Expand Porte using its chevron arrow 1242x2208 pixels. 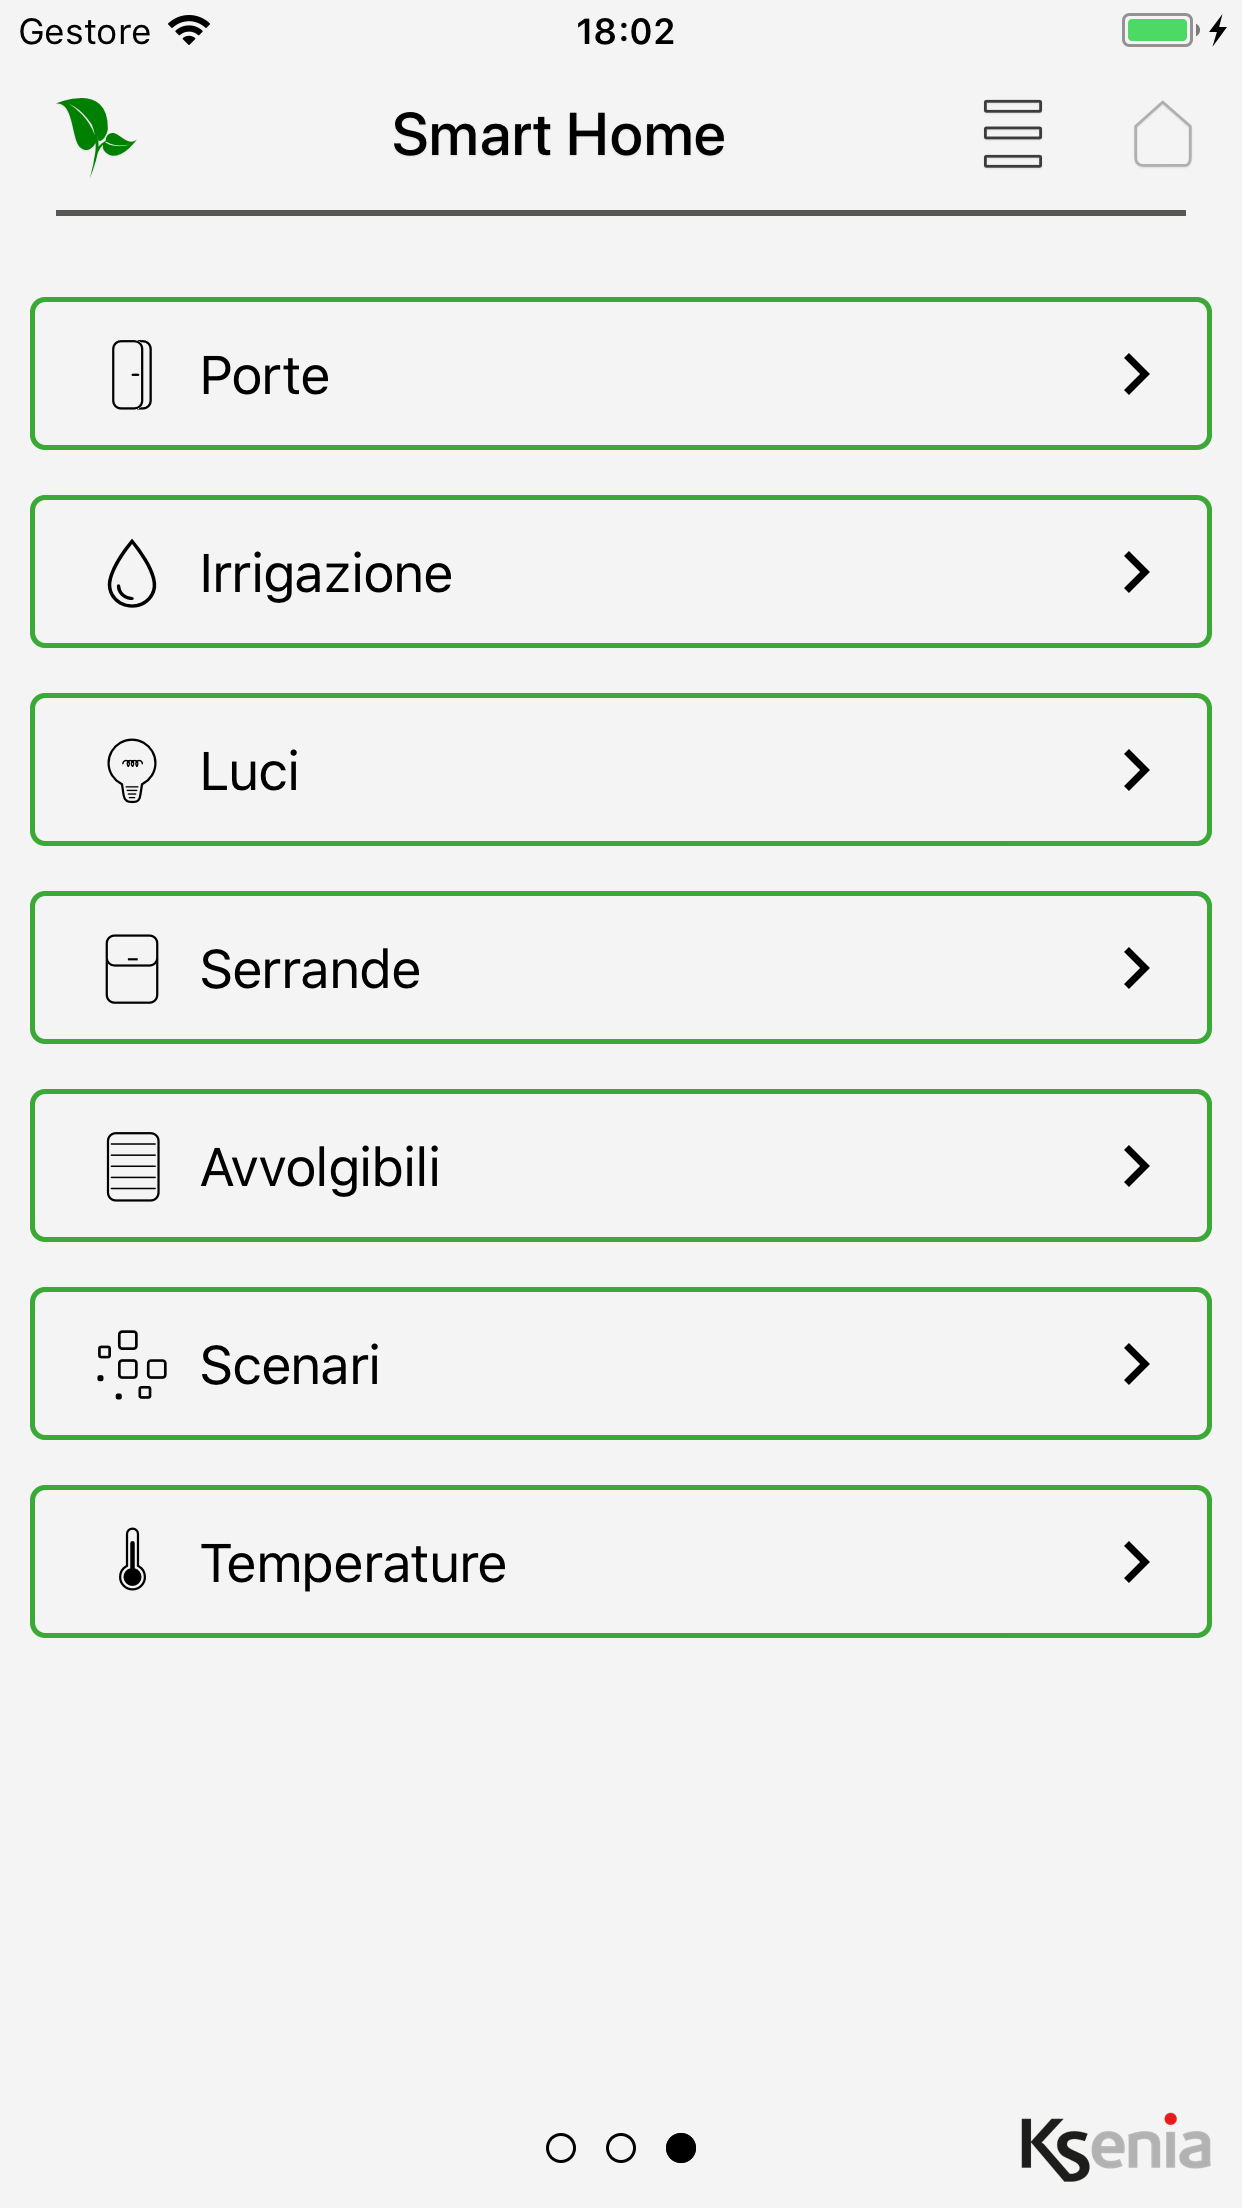(x=1137, y=375)
